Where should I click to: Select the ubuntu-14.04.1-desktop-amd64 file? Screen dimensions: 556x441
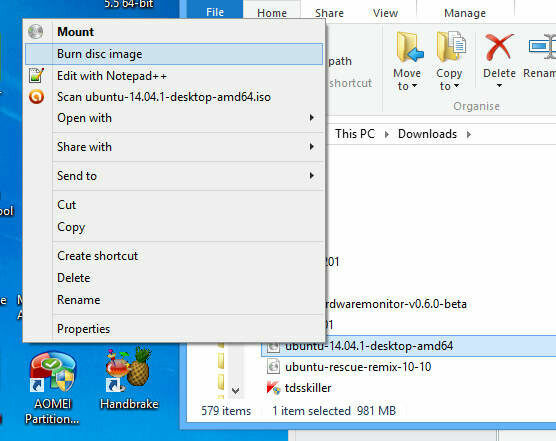(369, 346)
